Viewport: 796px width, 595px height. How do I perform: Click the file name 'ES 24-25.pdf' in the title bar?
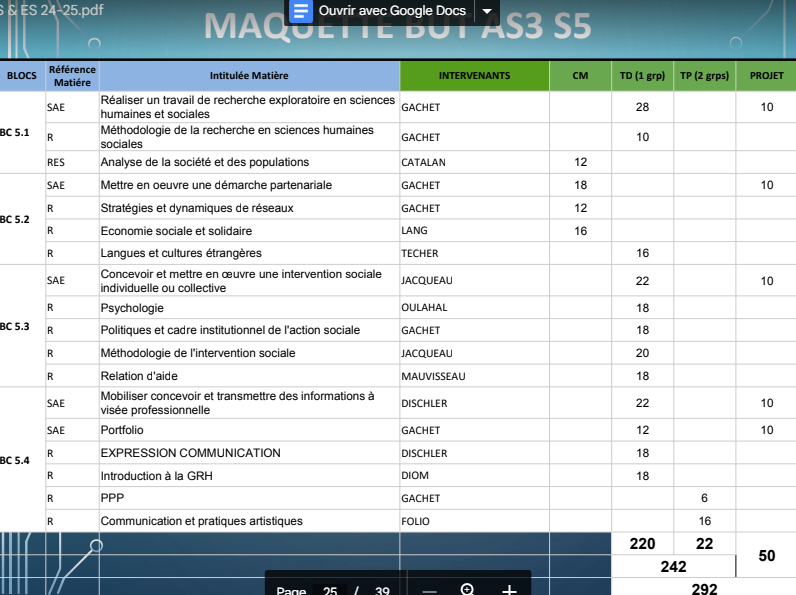pyautogui.click(x=60, y=10)
